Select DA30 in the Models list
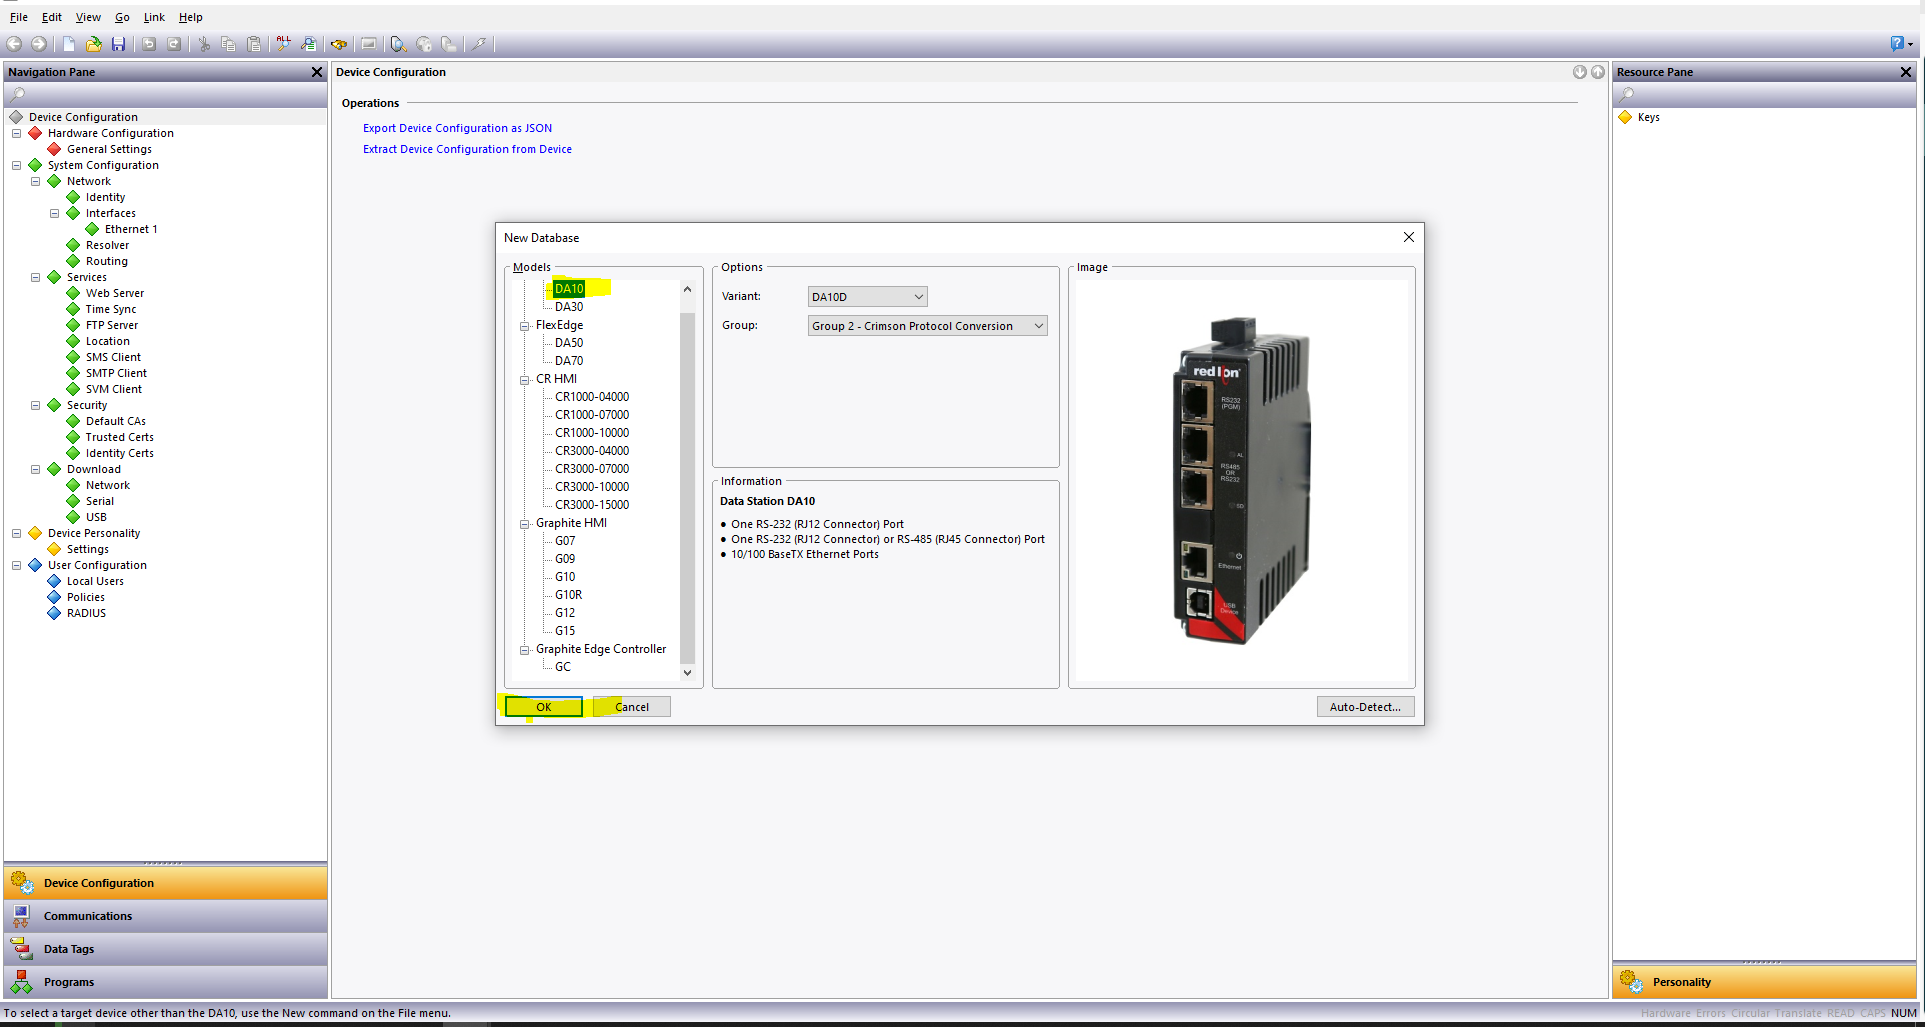The width and height of the screenshot is (1925, 1027). [x=569, y=307]
